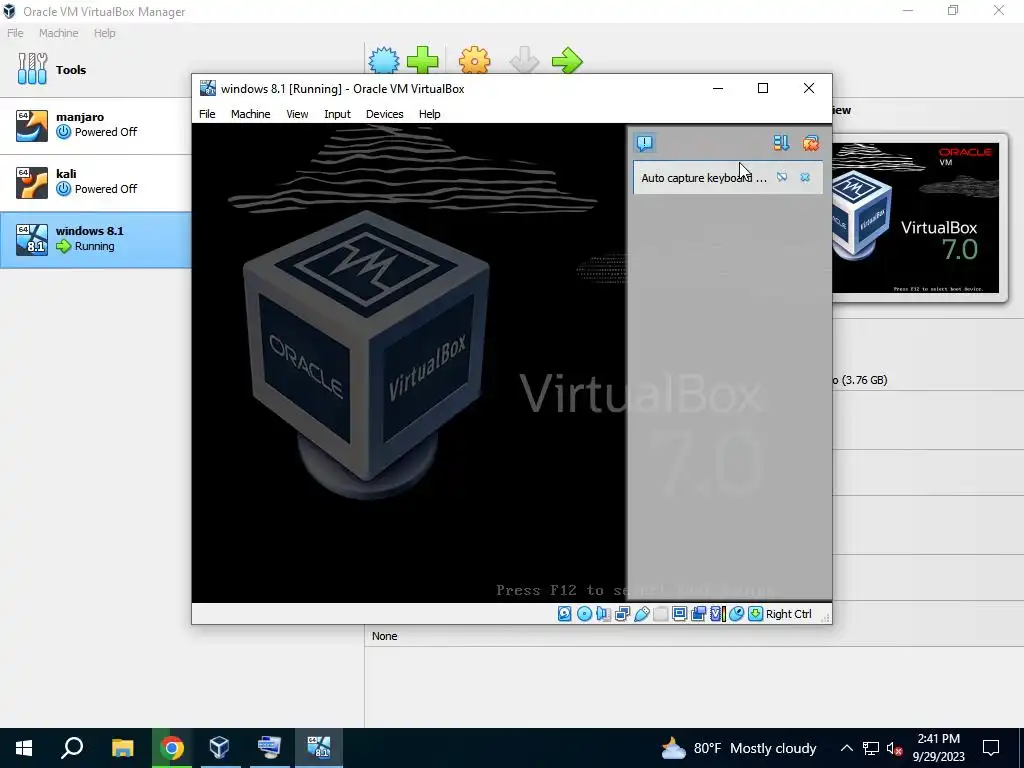This screenshot has width=1024, height=768.
Task: Click the mouse integration status icon
Action: (736, 614)
